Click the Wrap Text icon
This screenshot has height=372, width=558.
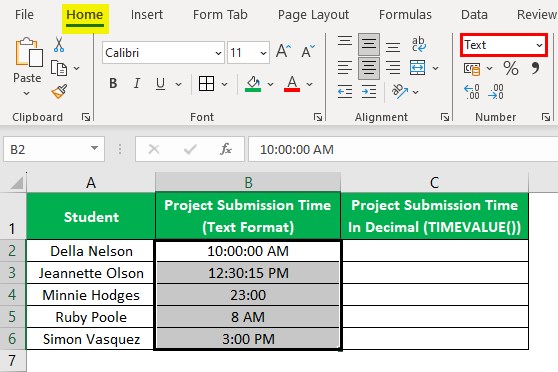(419, 44)
